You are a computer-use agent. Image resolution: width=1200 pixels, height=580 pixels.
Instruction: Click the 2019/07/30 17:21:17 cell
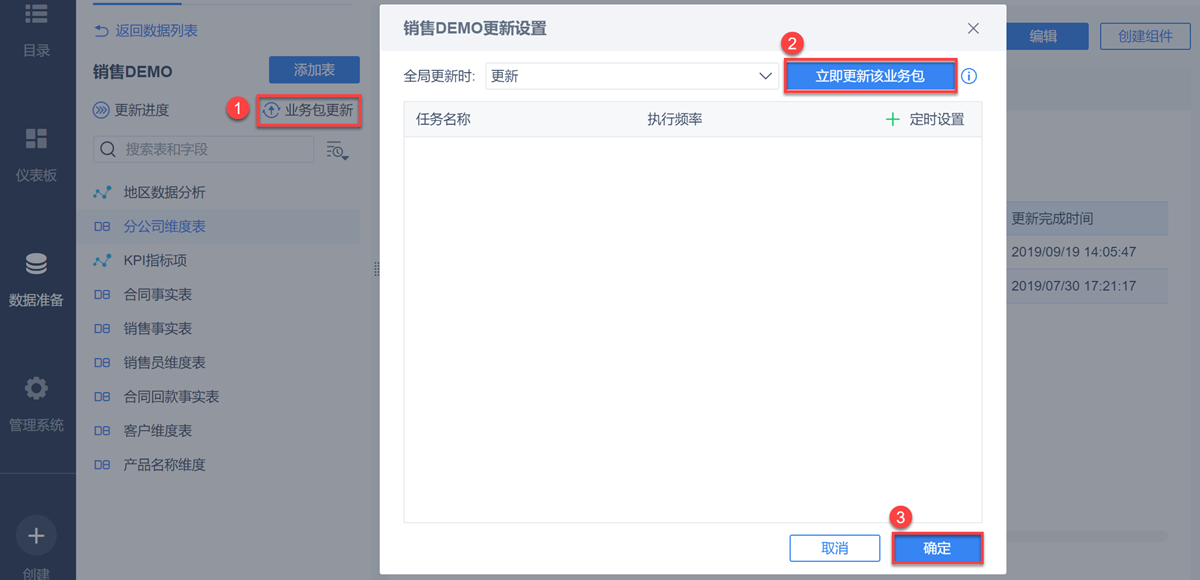click(x=1073, y=286)
